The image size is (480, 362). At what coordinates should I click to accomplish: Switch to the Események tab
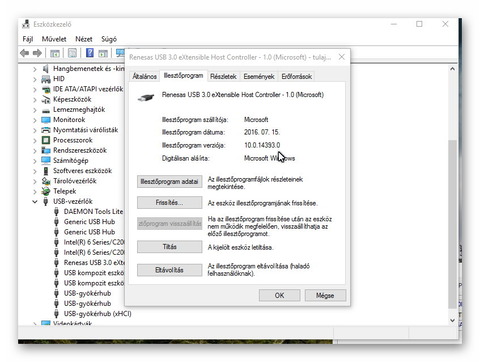click(x=259, y=76)
